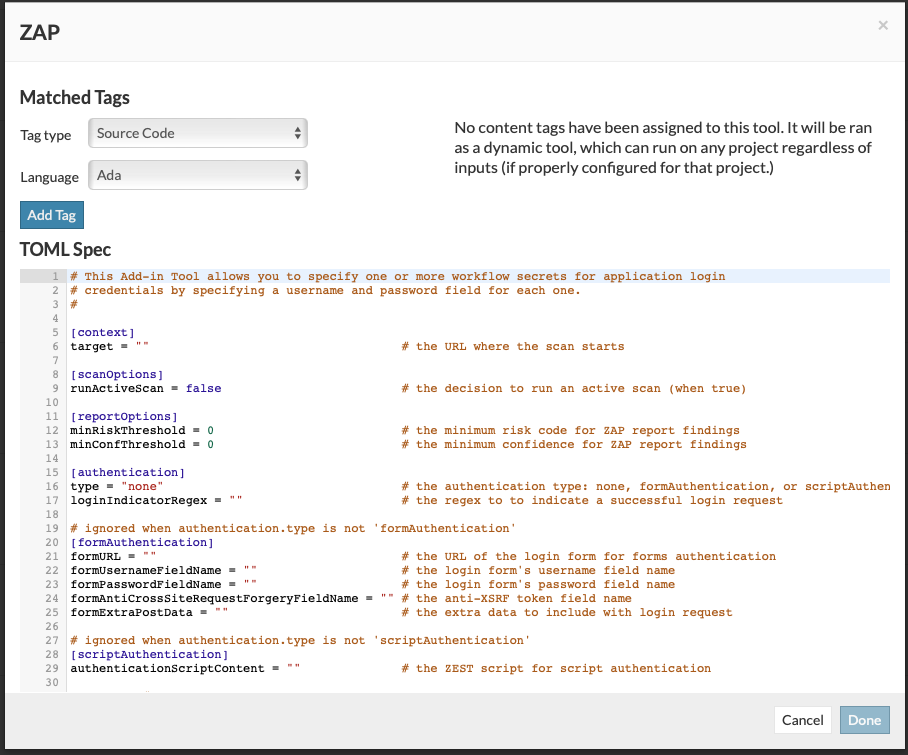Confirm with the Done button
Screen dimensions: 908x755
coord(864,720)
